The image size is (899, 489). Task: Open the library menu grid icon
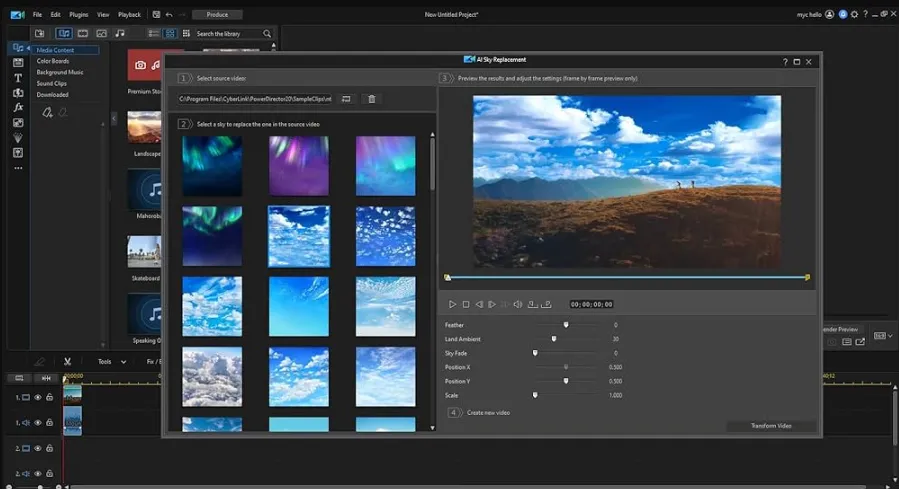[186, 34]
